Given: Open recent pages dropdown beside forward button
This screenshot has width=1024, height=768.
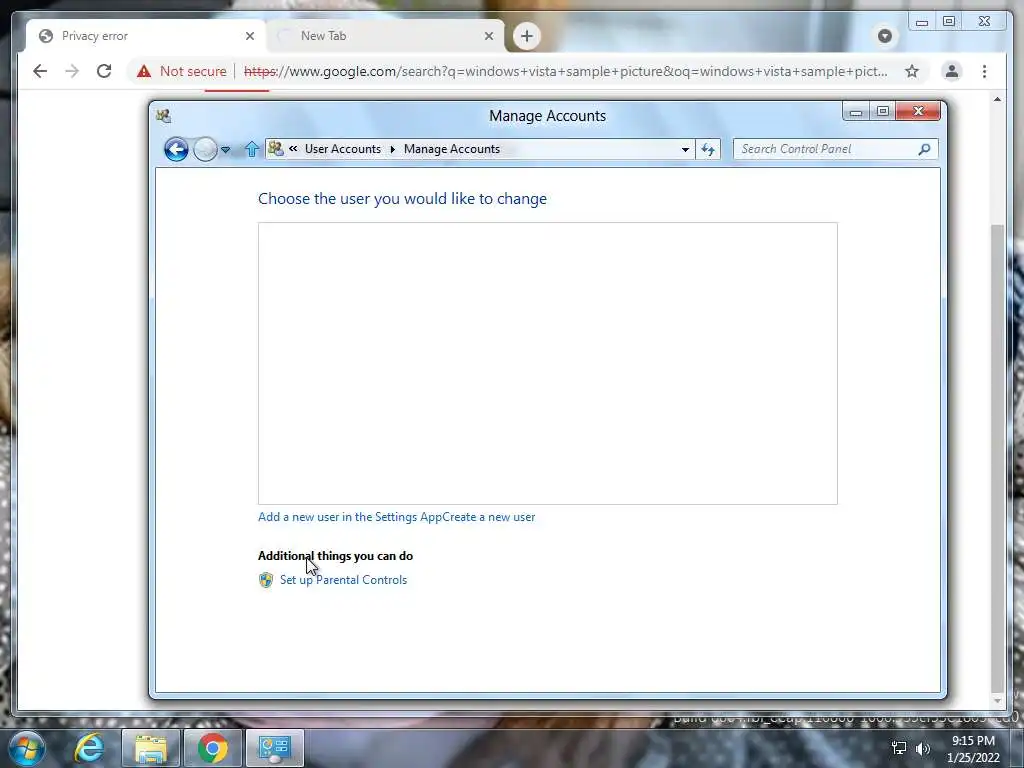Looking at the screenshot, I should click(x=225, y=150).
